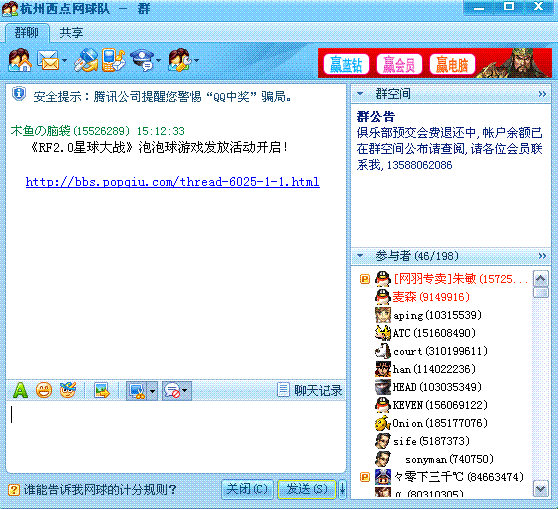The image size is (558, 509).
Task: Click the 参与者 double-chevron button
Action: tap(542, 256)
